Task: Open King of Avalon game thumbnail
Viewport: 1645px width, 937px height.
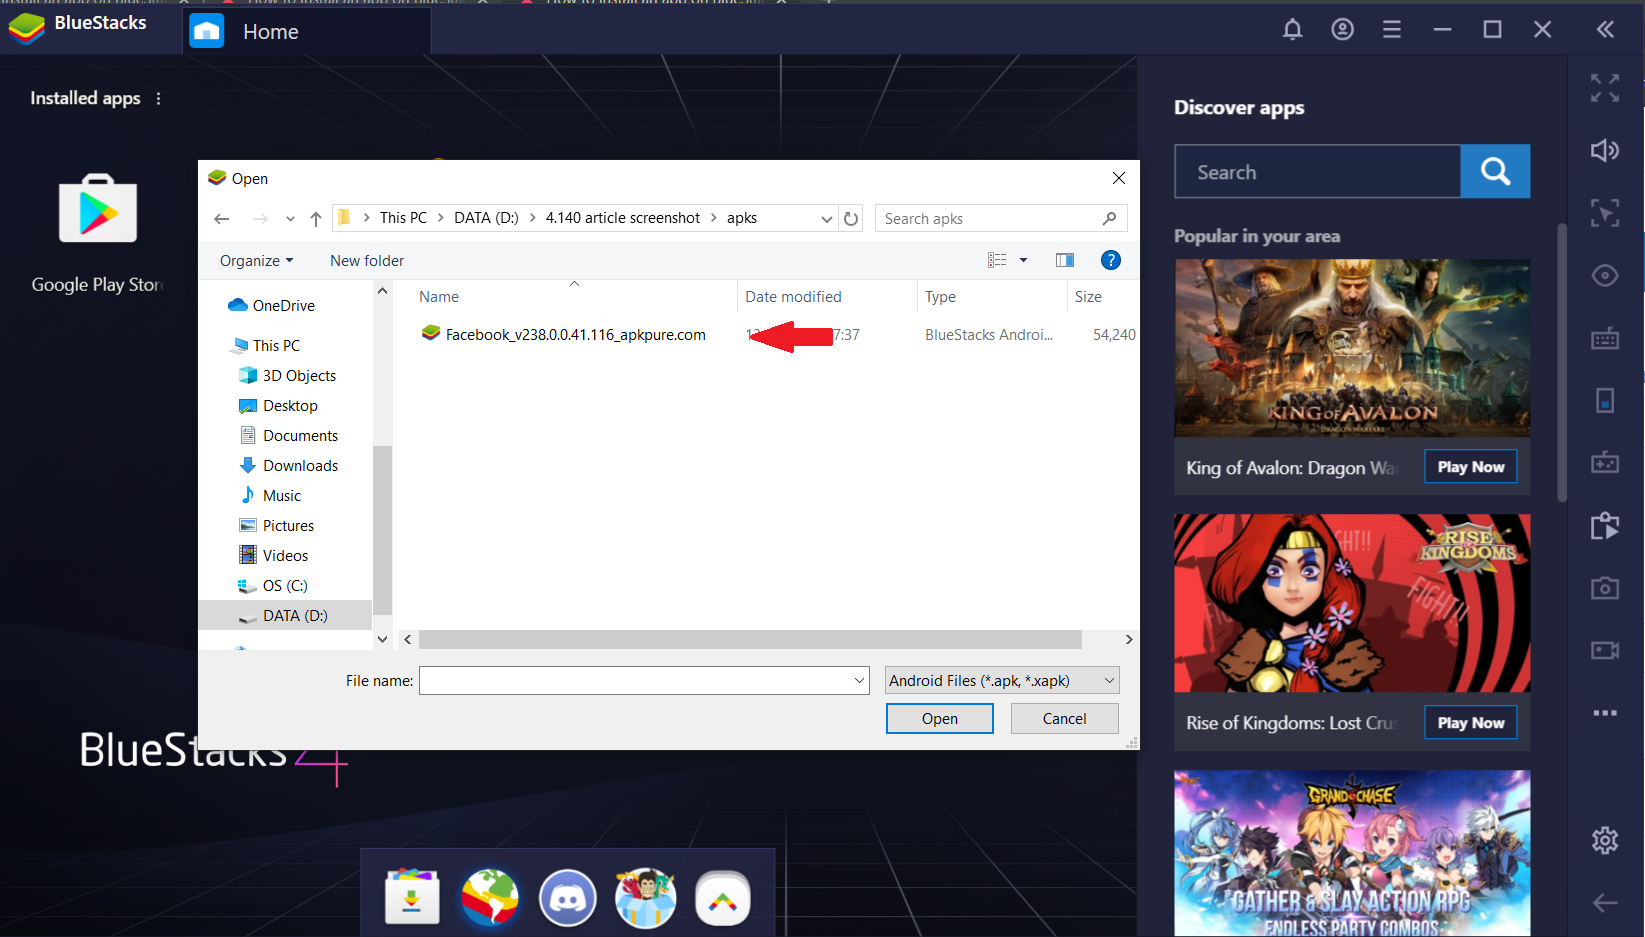Action: click(1352, 348)
